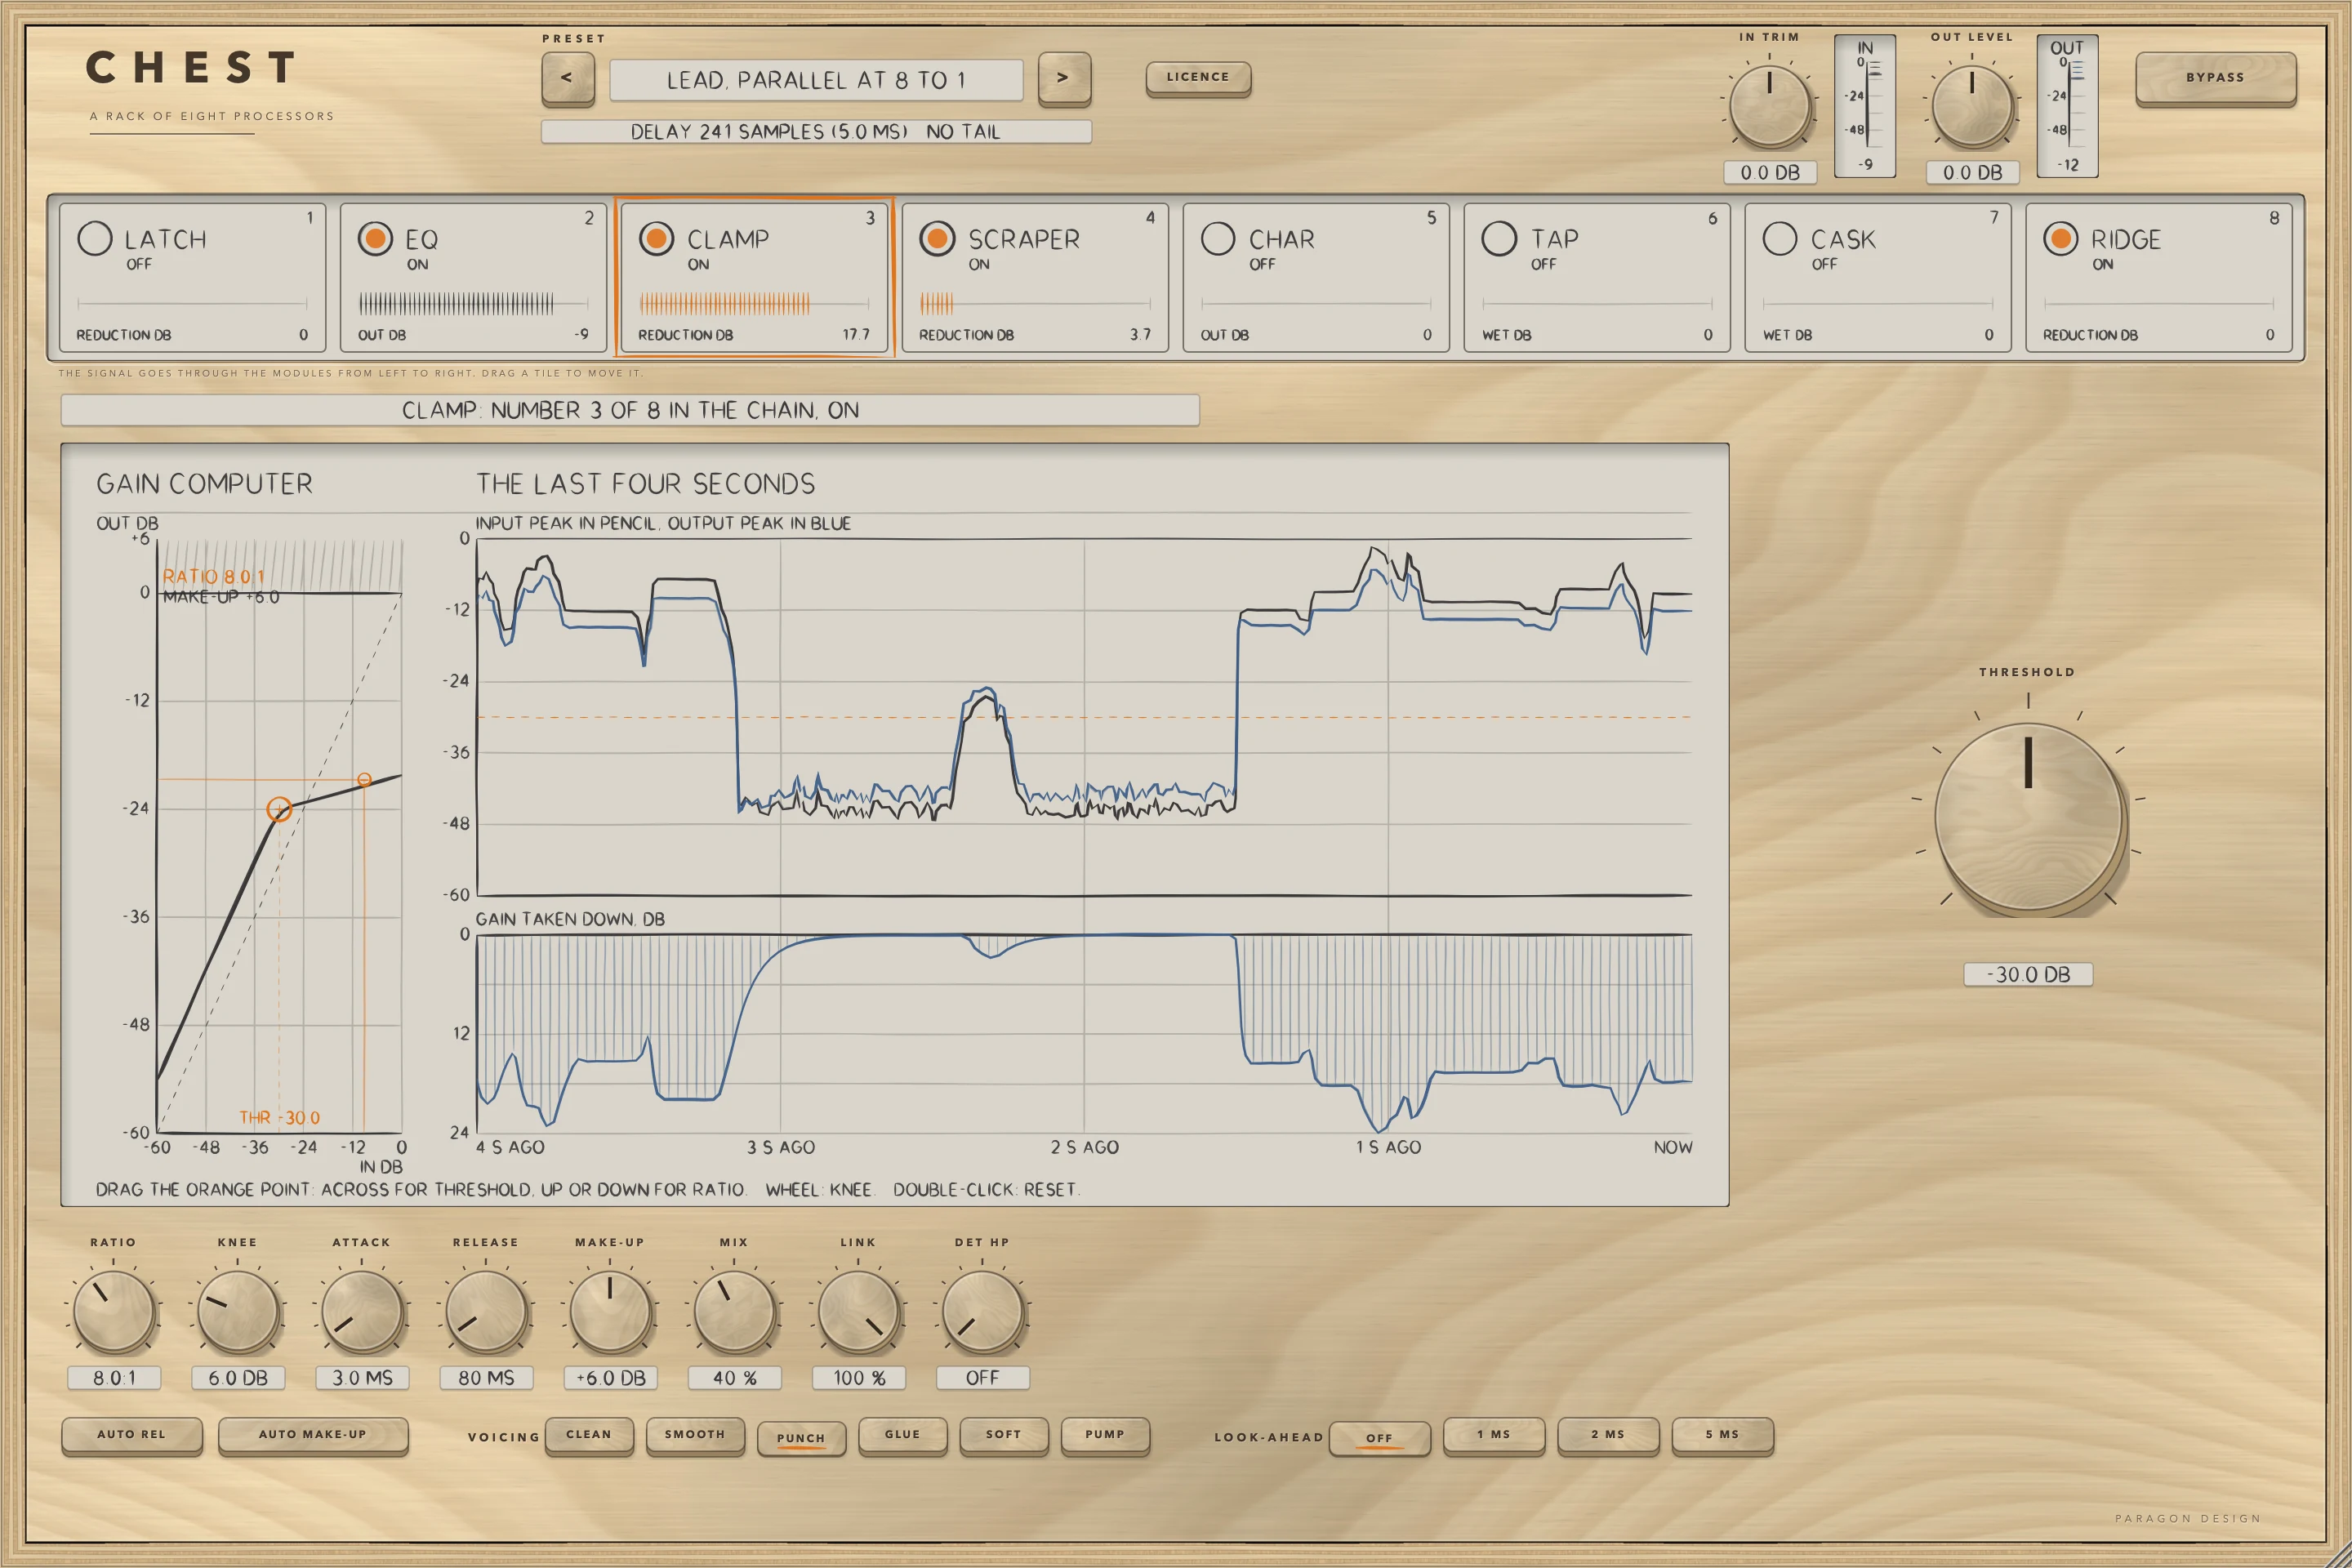Go to the previous preset
Image resolution: width=2352 pixels, height=1568 pixels.
pyautogui.click(x=567, y=78)
